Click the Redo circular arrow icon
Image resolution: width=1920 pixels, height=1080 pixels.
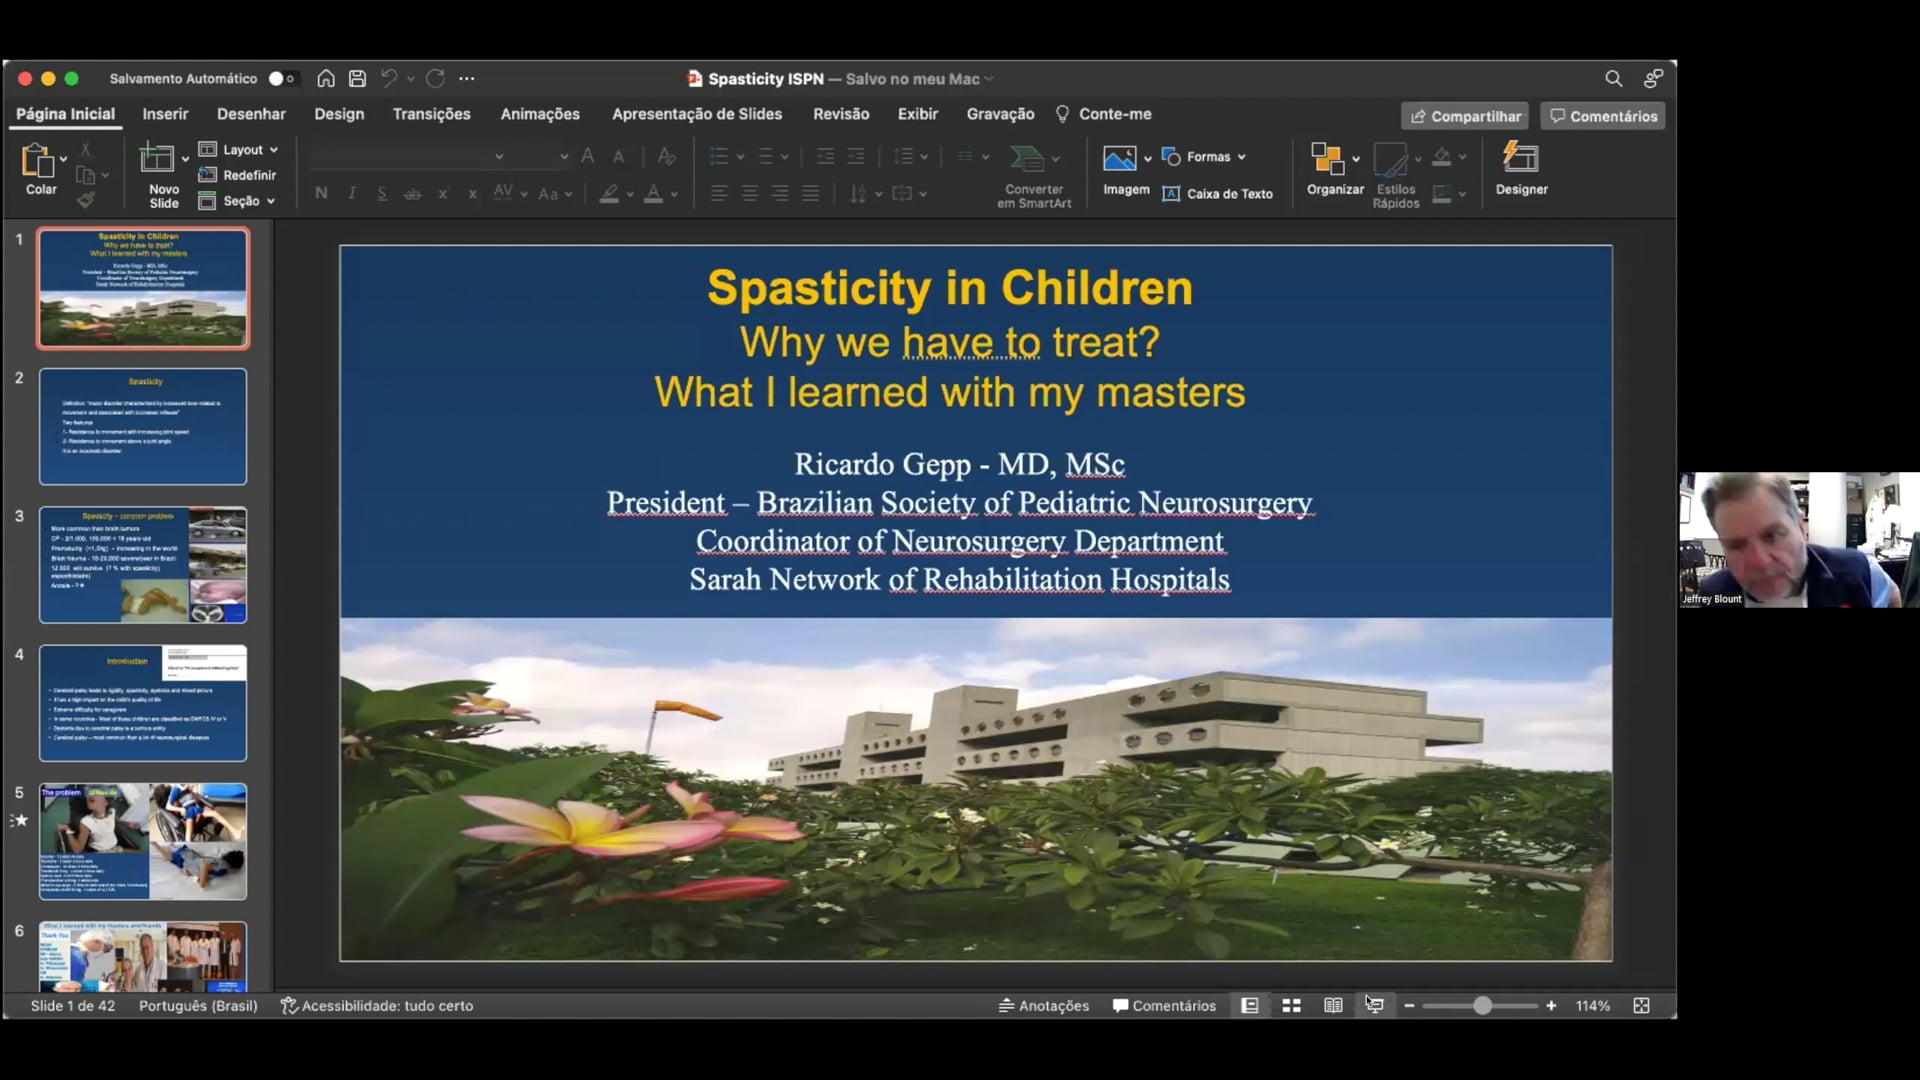(x=435, y=78)
